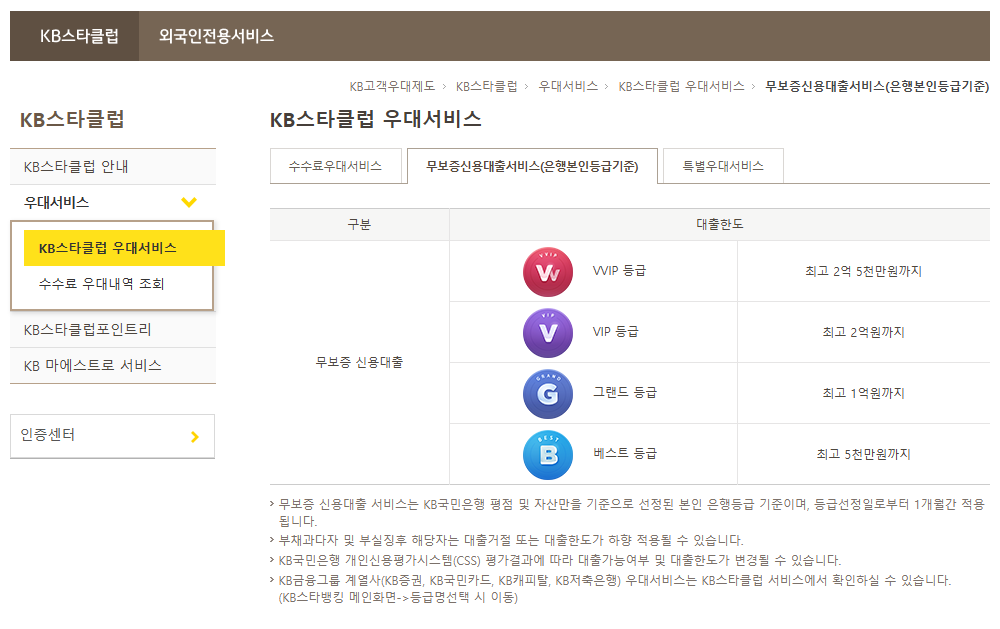The height and width of the screenshot is (629, 1000).
Task: Collapse the 우대서비스 yellow chevron
Action: point(189,202)
